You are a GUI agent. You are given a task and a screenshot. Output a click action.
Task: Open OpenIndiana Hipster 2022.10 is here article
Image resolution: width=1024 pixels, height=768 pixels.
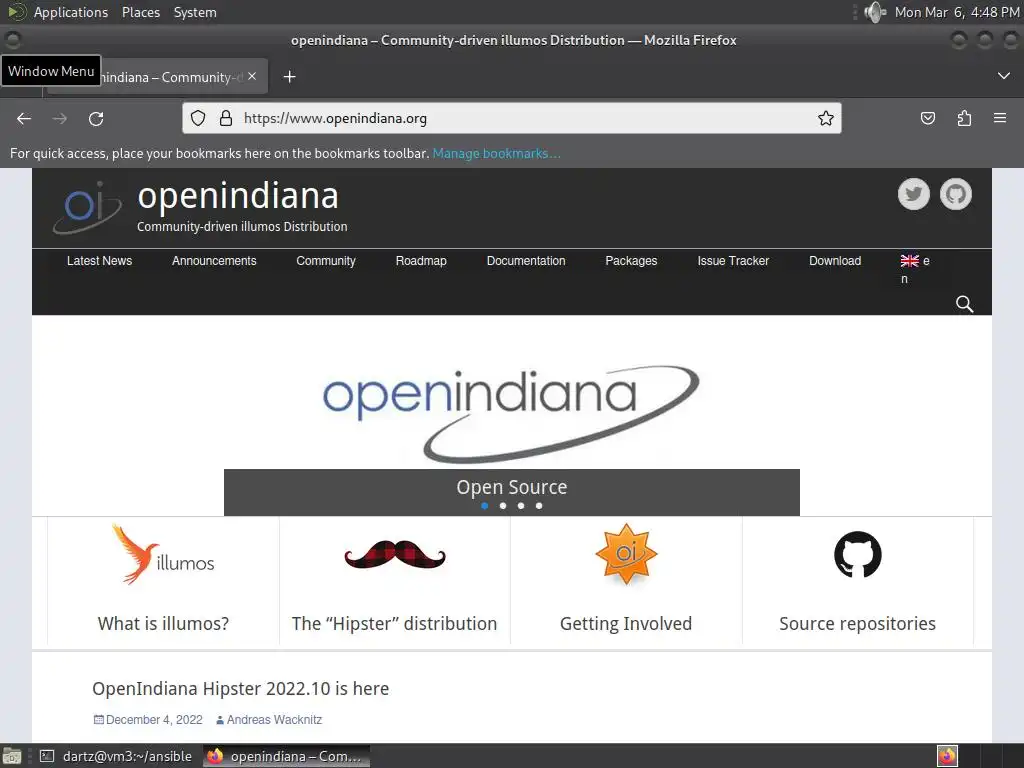point(240,688)
